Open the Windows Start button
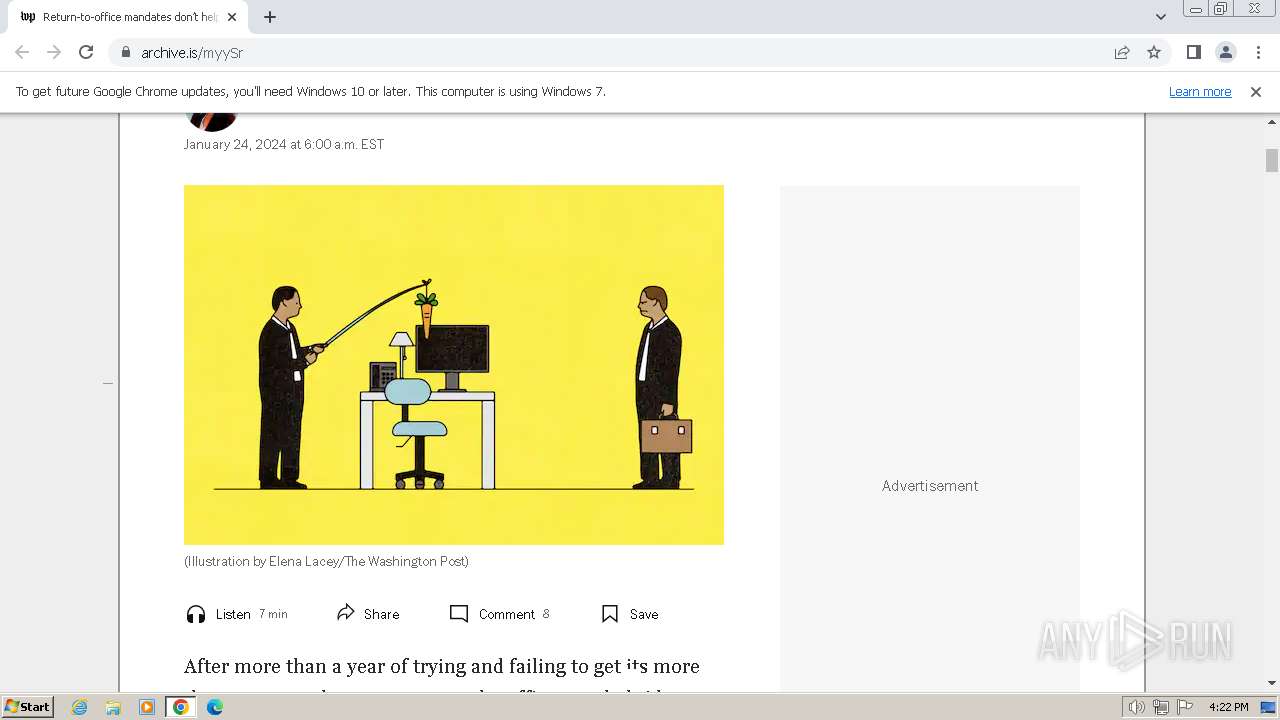This screenshot has height=720, width=1280. (x=28, y=707)
